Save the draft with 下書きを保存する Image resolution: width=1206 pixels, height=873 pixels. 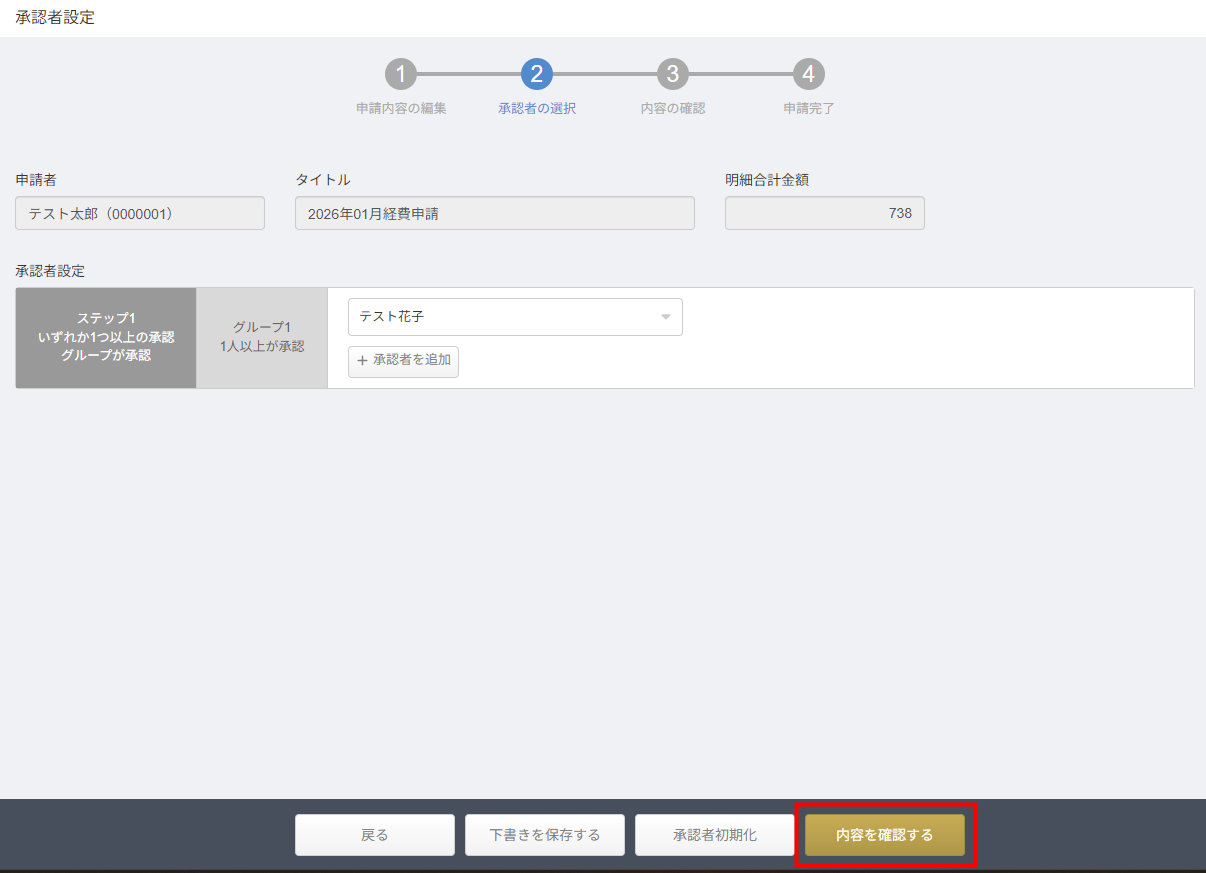[x=545, y=835]
